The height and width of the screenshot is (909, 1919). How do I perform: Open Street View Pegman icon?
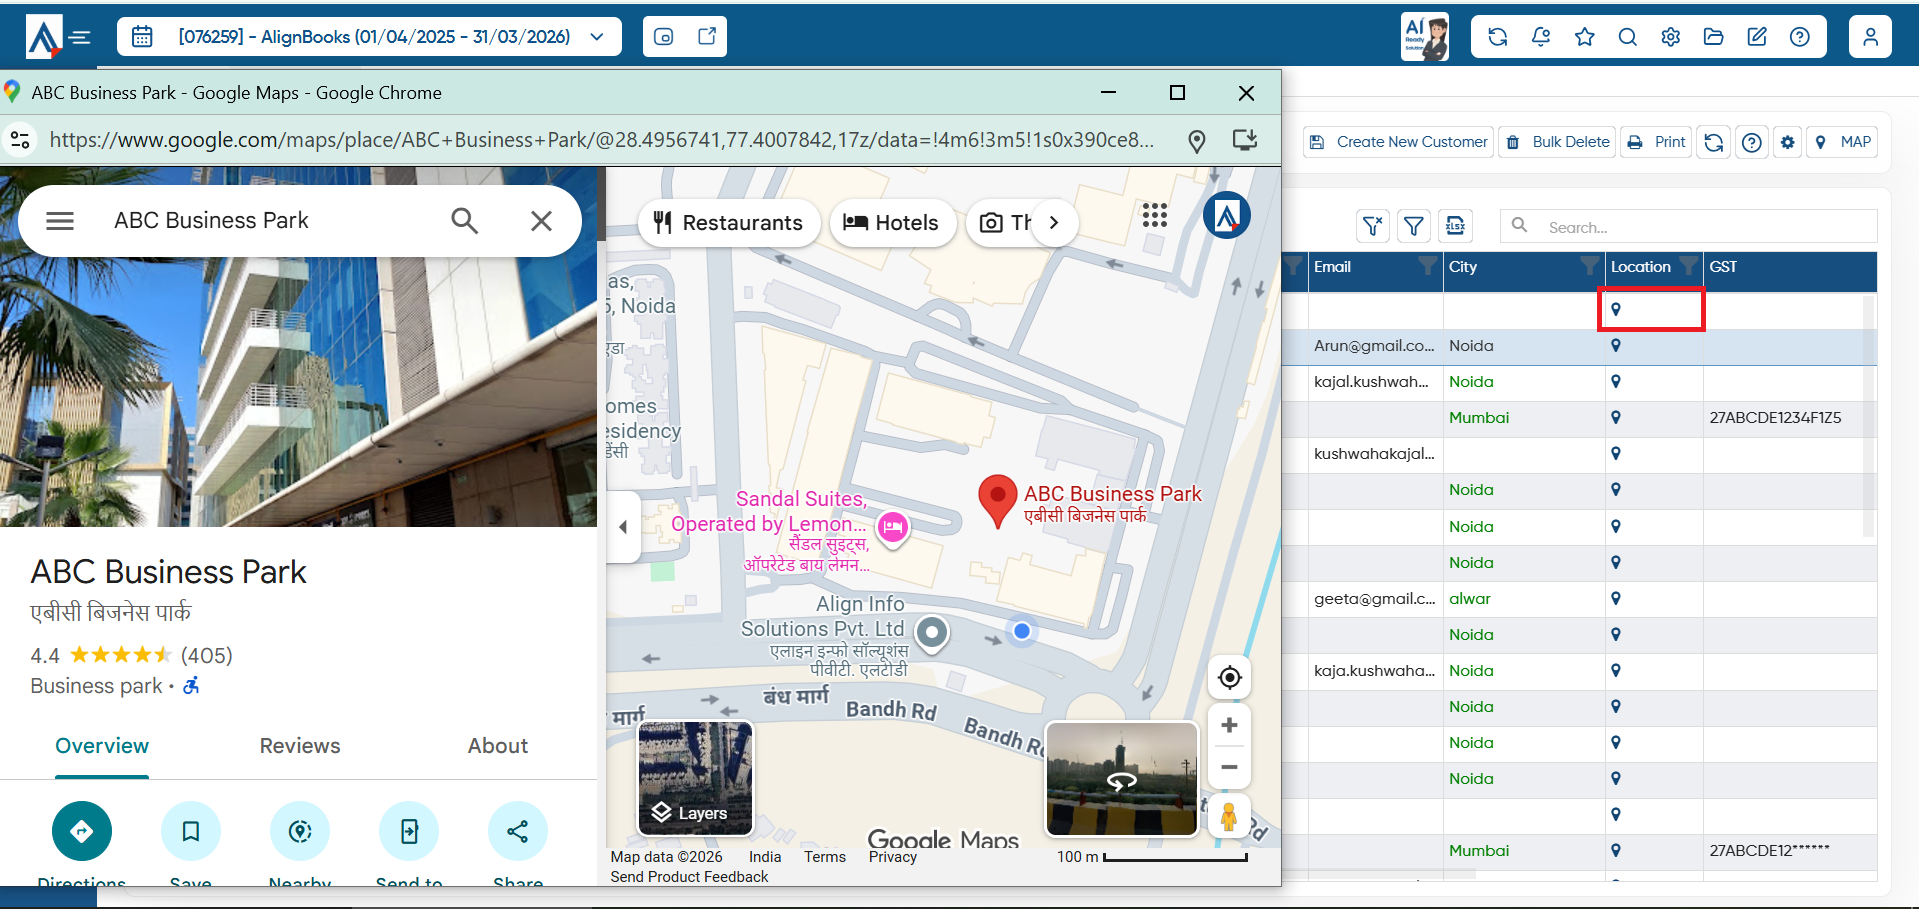(x=1229, y=816)
